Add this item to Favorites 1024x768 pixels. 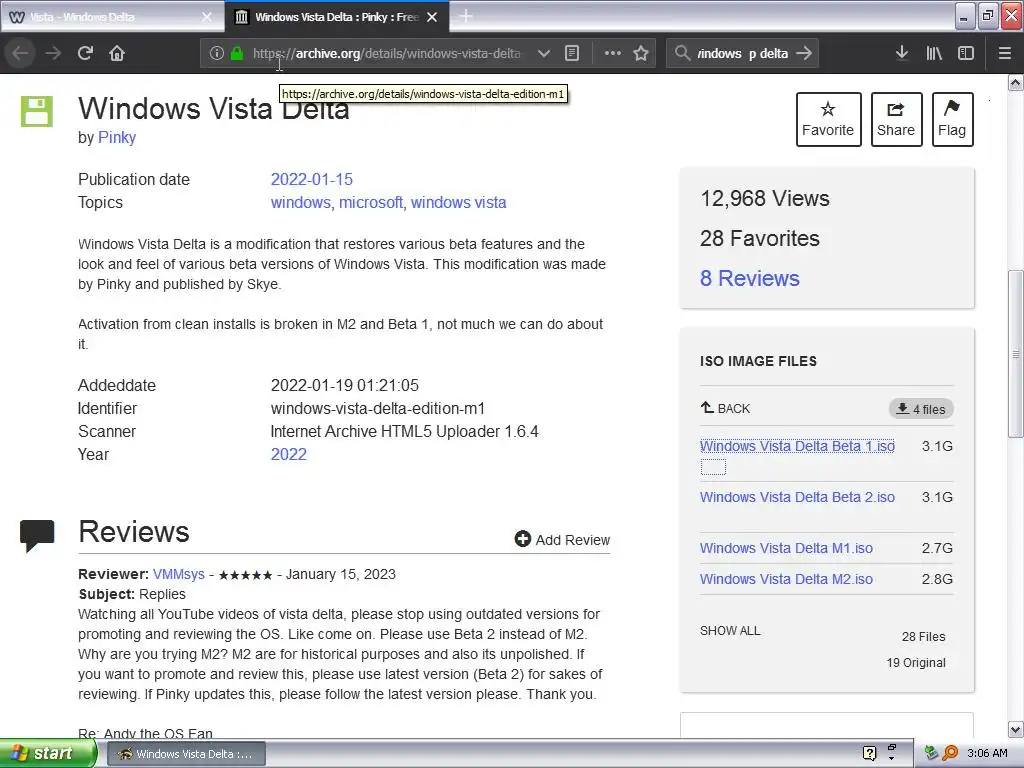point(828,119)
